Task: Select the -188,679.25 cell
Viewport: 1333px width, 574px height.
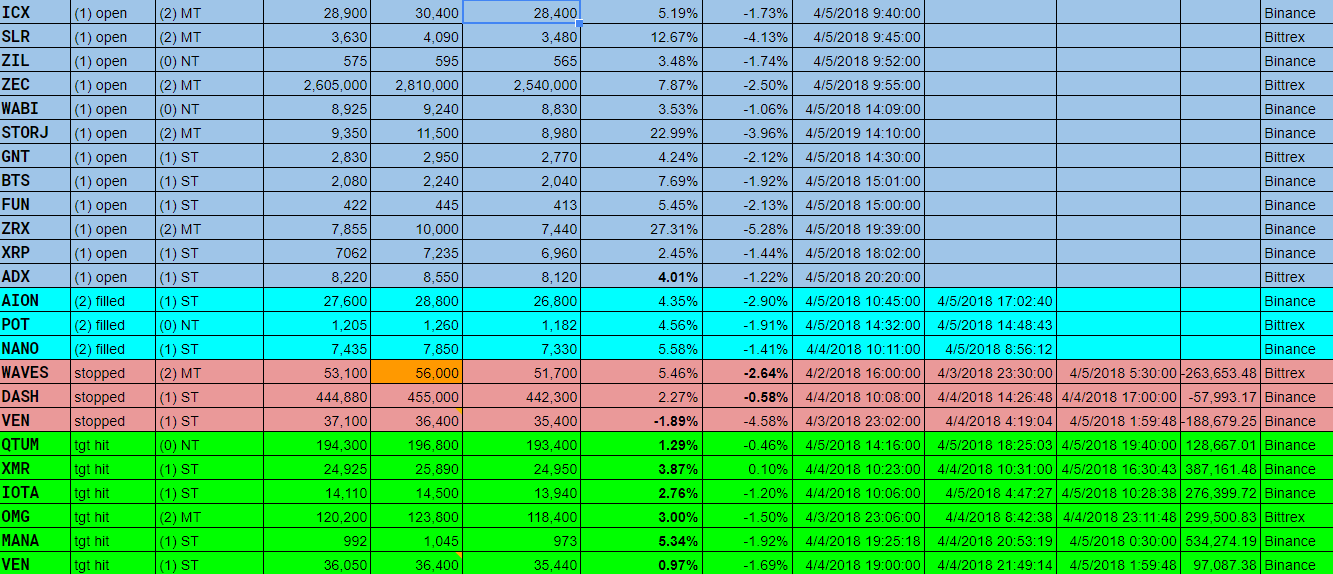Action: (x=1220, y=421)
